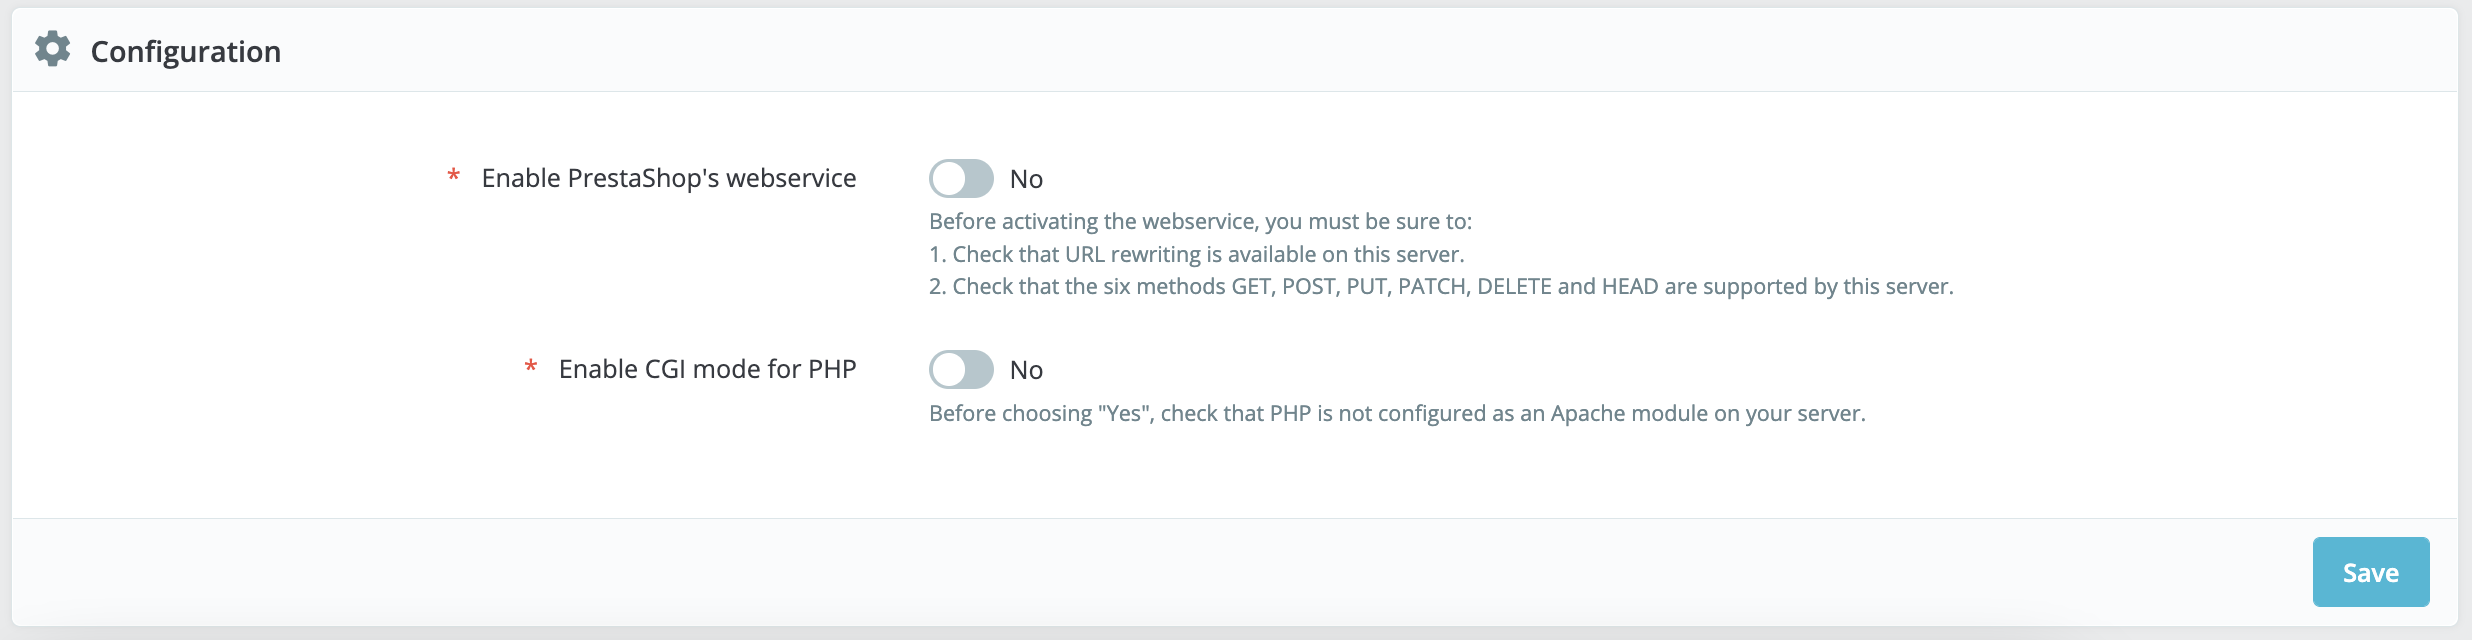Screen dimensions: 2472x640
Task: Click the "Enable PrestaShop's webservice" label
Action: coord(668,178)
